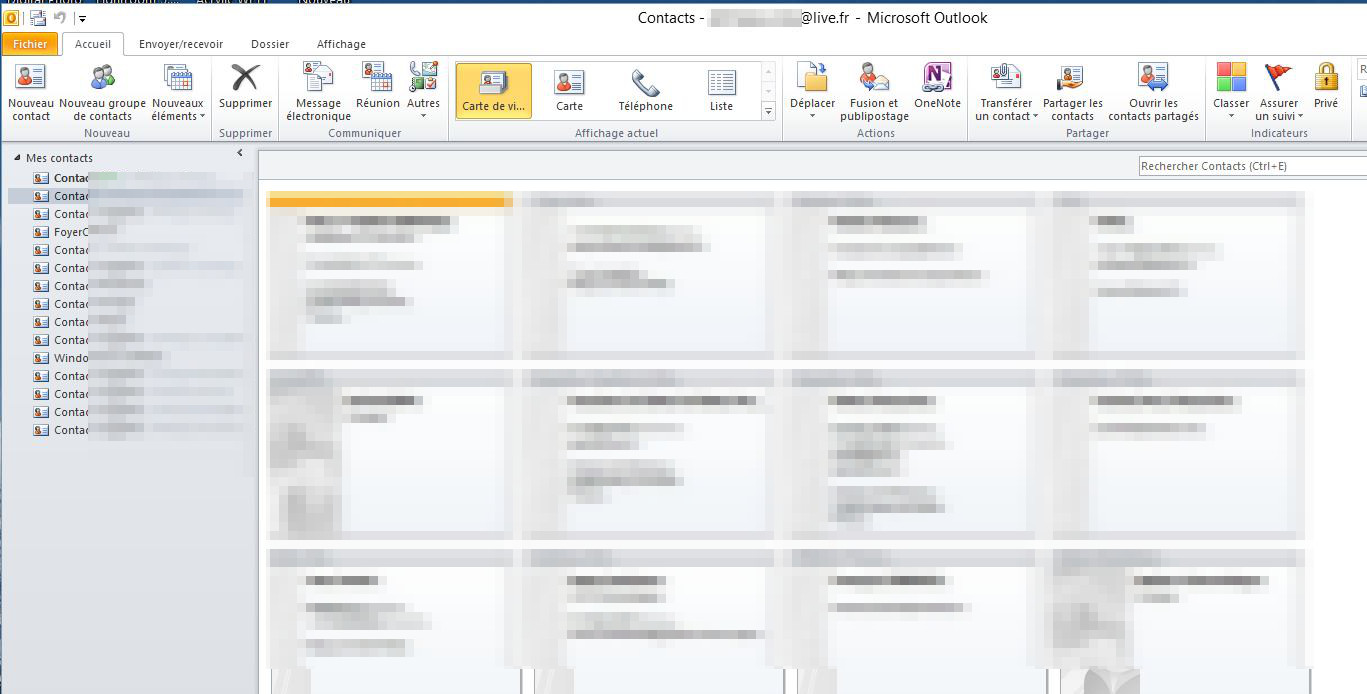
Task: Send a Message électronique
Action: [318, 91]
